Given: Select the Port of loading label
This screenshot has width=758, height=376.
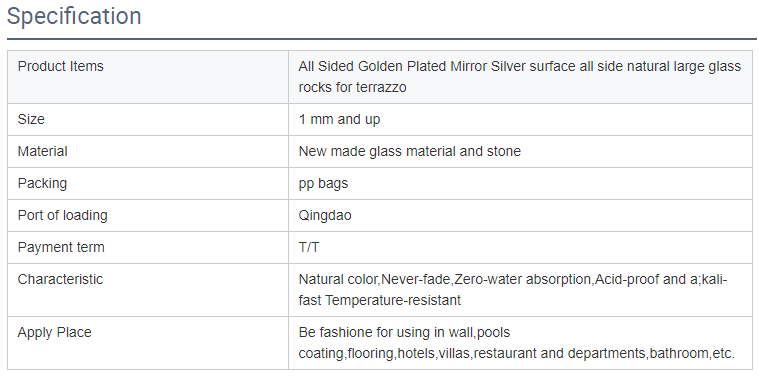Looking at the screenshot, I should click(62, 215).
